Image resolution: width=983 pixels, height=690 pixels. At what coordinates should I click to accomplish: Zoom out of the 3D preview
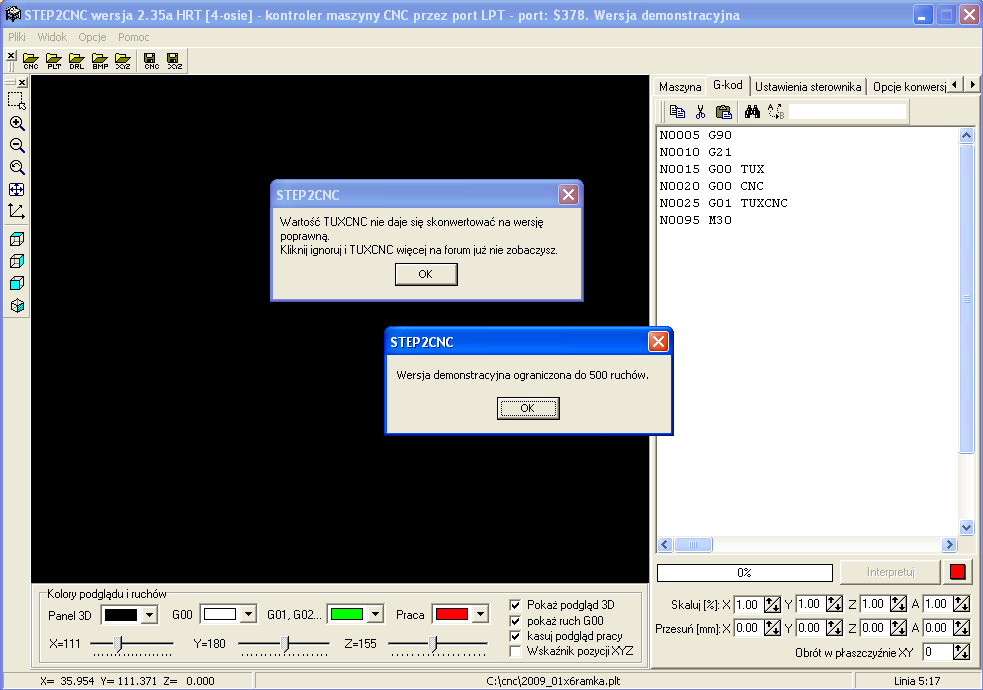click(17, 145)
